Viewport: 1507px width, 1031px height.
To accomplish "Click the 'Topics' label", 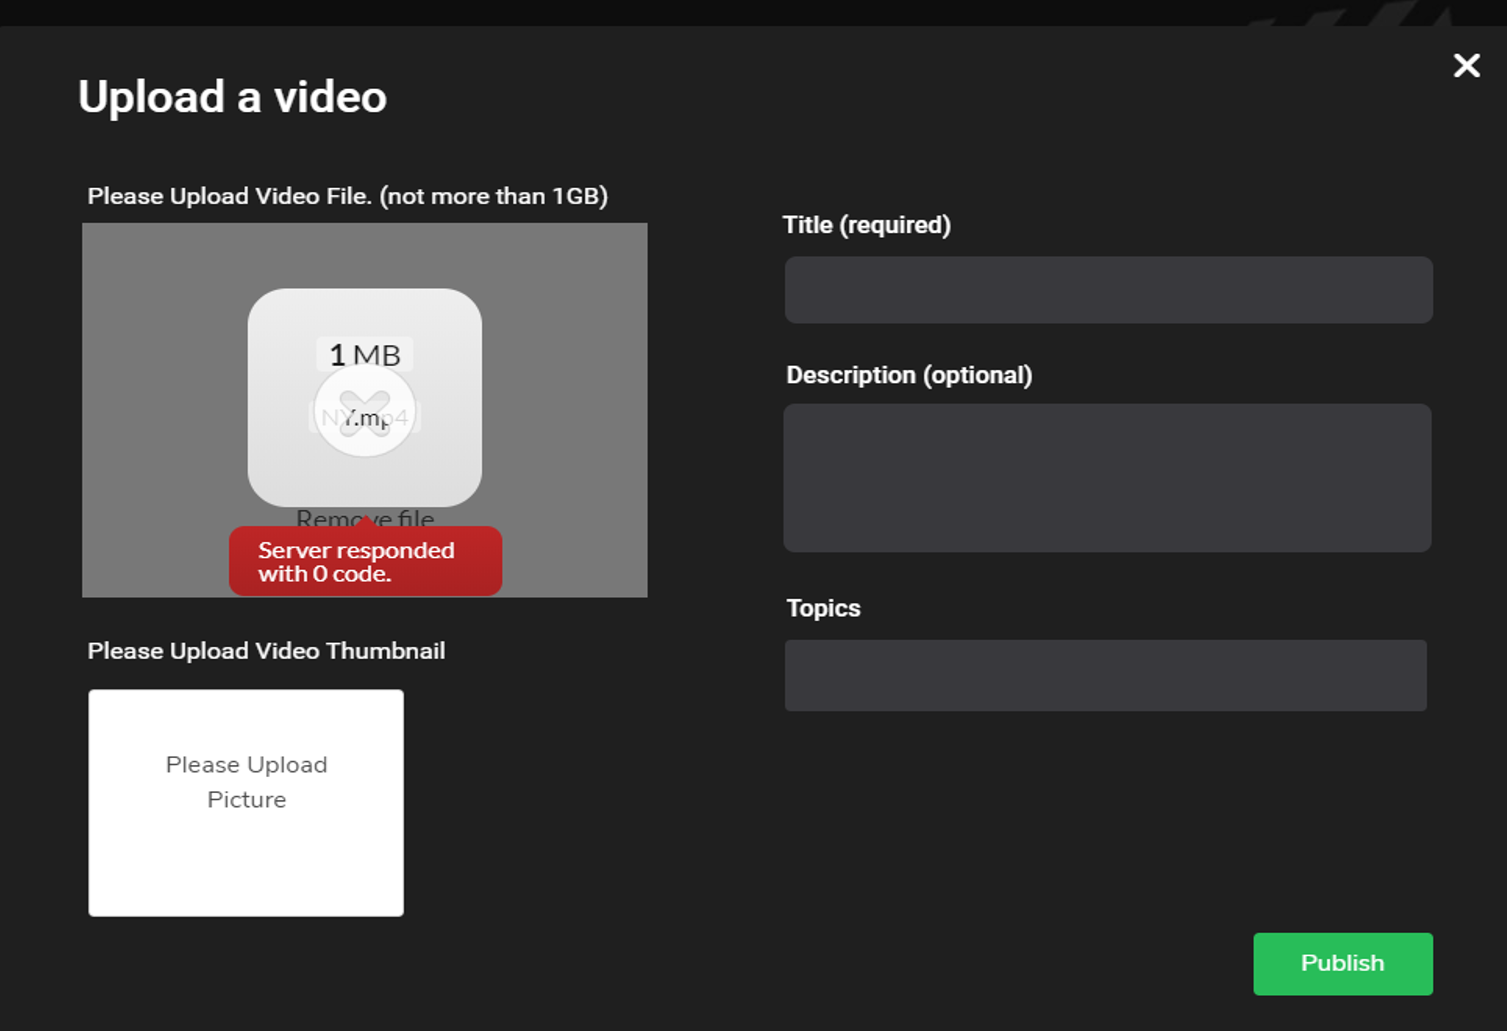I will [823, 608].
